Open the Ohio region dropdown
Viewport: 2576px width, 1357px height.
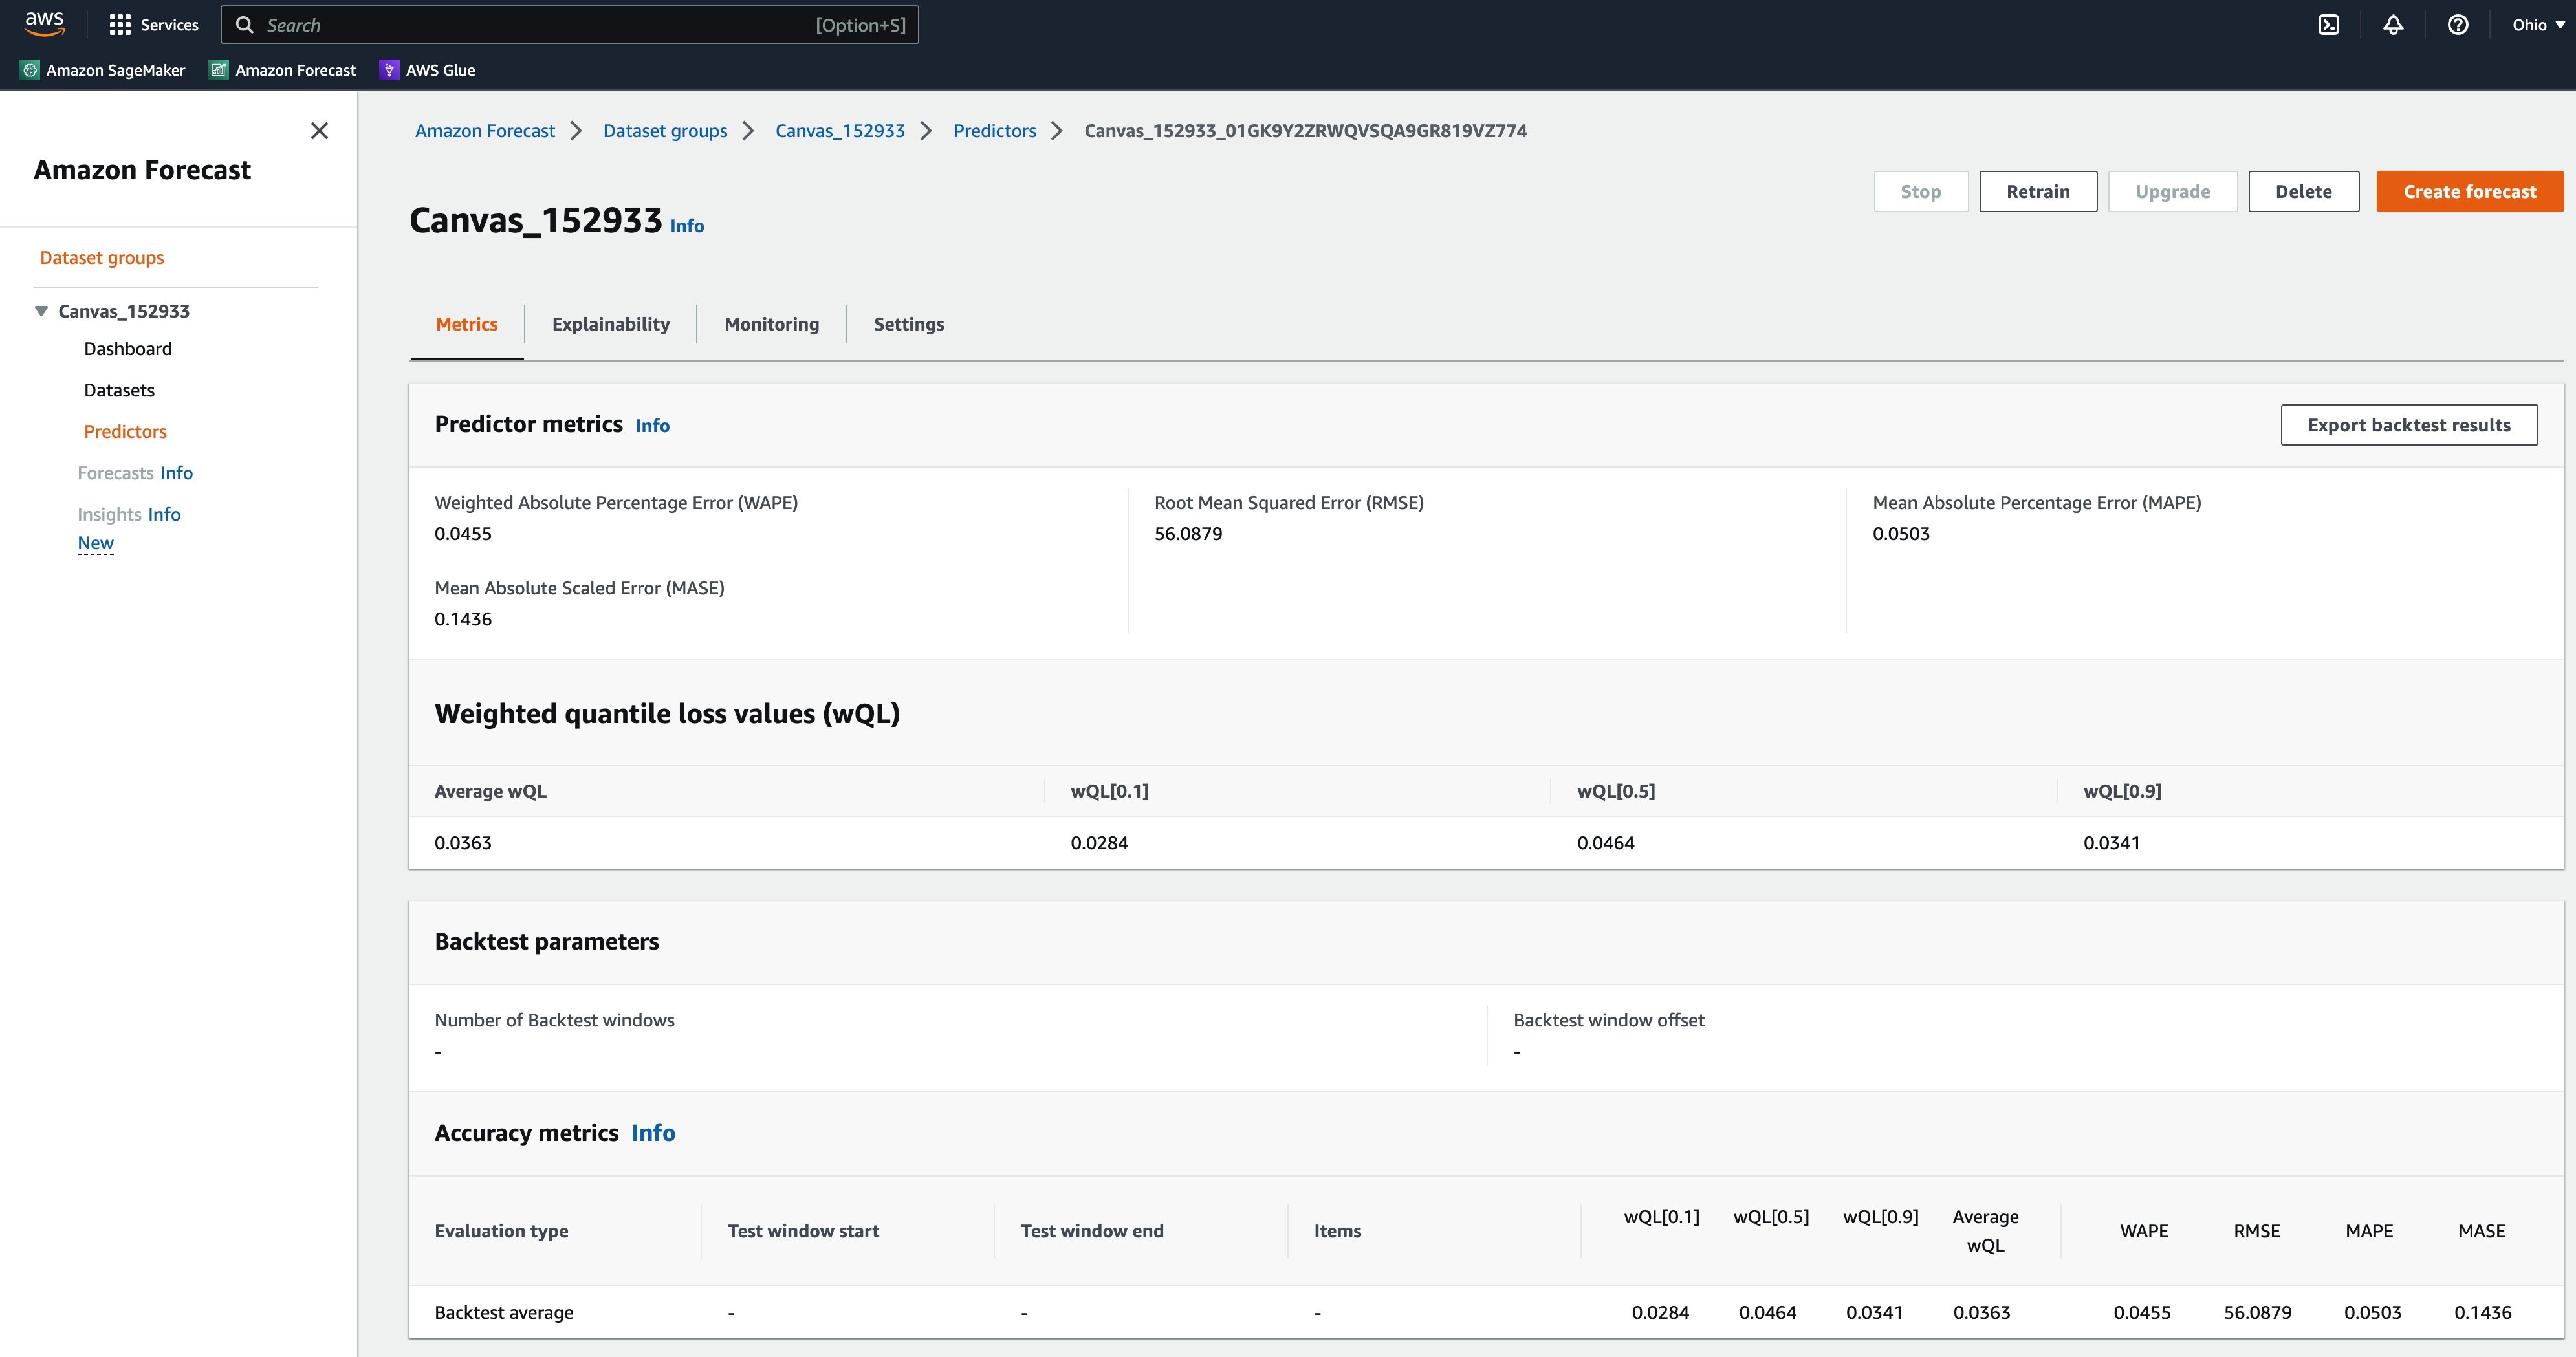pos(2538,25)
